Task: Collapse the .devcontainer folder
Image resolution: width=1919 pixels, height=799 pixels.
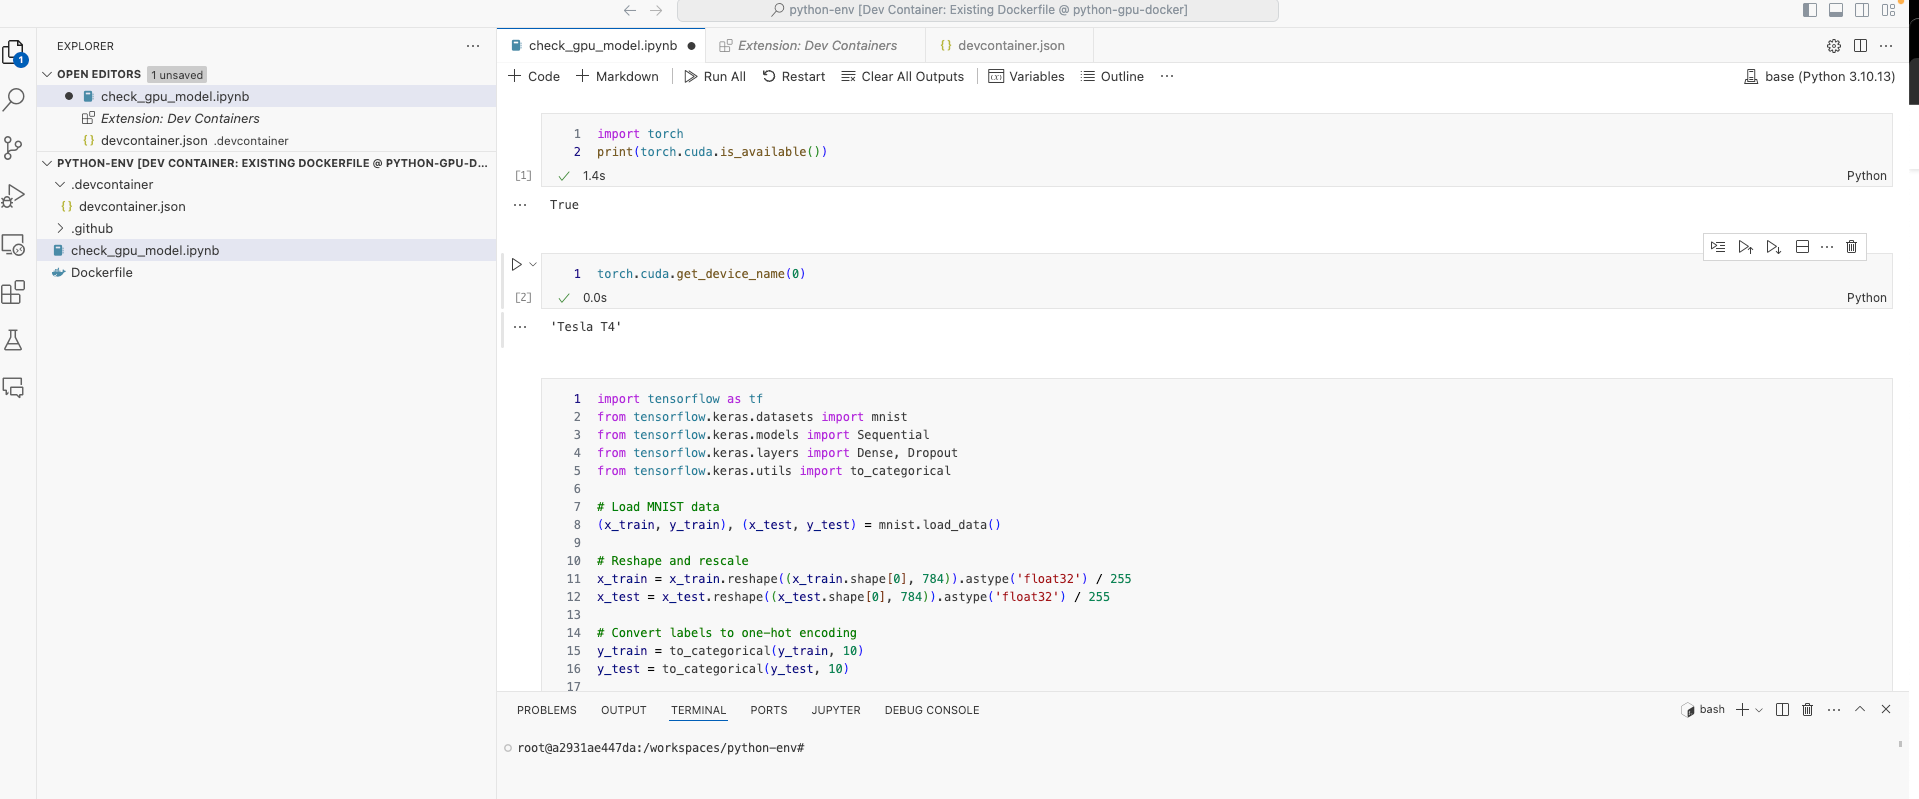Action: coord(60,185)
